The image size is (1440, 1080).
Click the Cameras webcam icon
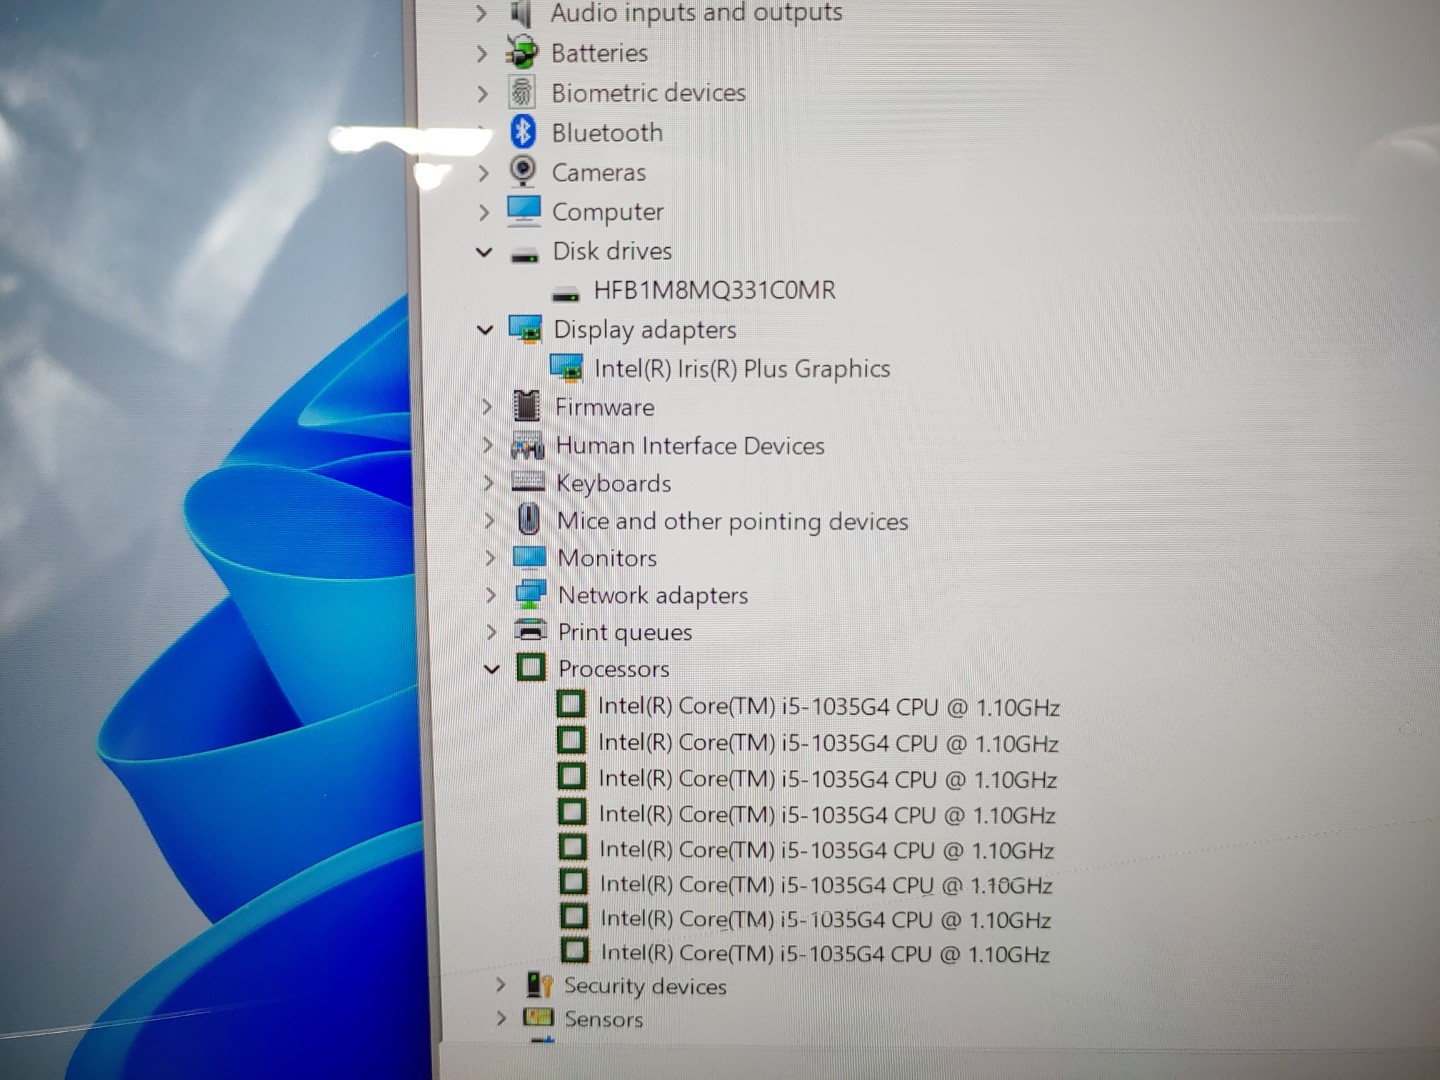click(522, 171)
